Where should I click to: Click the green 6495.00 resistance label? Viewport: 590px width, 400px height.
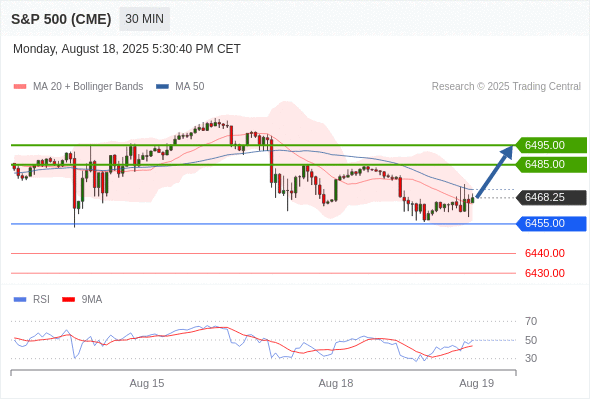point(551,145)
